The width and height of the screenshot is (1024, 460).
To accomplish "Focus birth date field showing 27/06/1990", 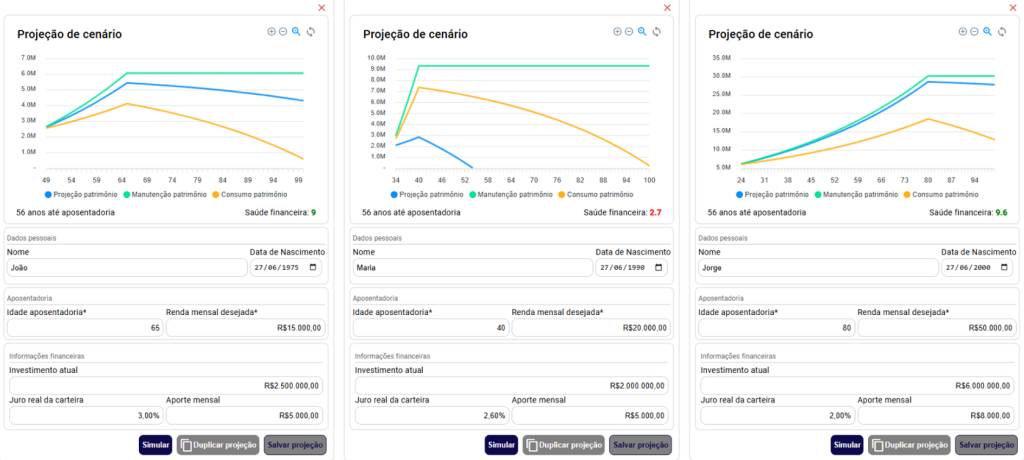I will tap(632, 267).
